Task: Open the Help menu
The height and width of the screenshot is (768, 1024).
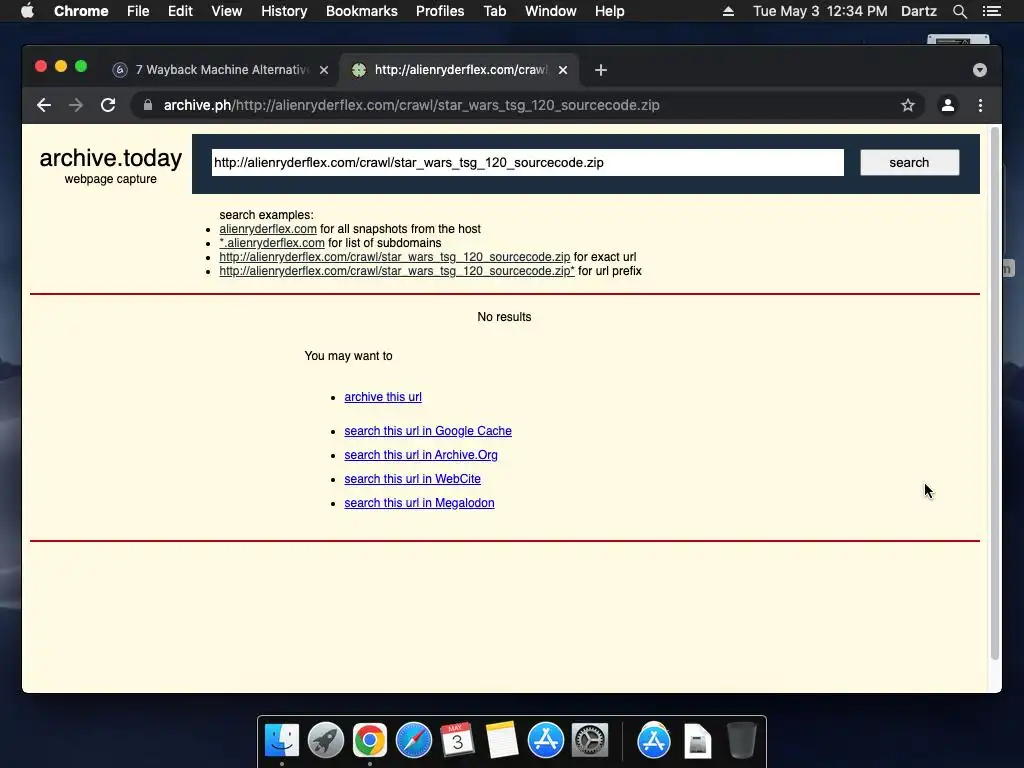Action: 609,11
